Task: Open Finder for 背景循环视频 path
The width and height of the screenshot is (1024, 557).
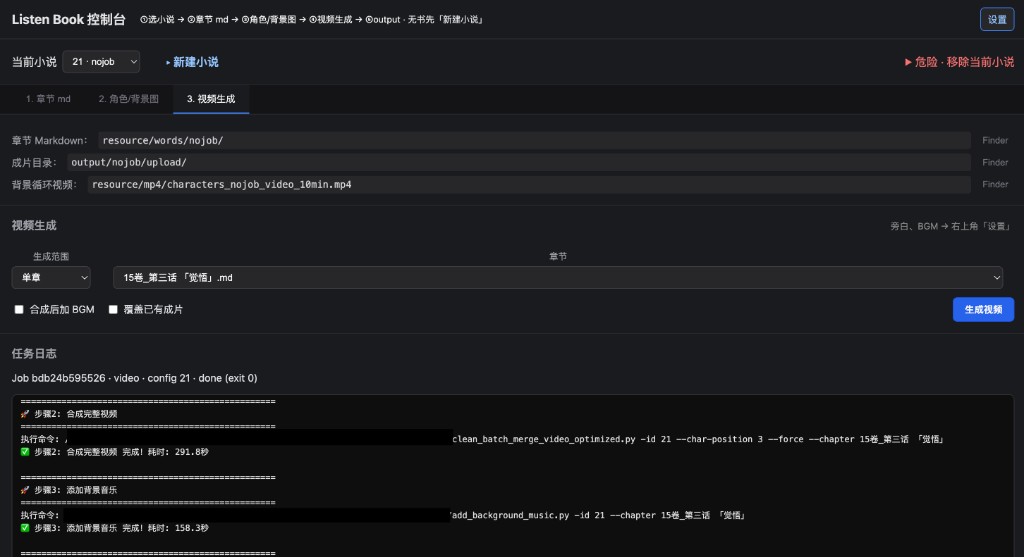Action: [x=995, y=185]
